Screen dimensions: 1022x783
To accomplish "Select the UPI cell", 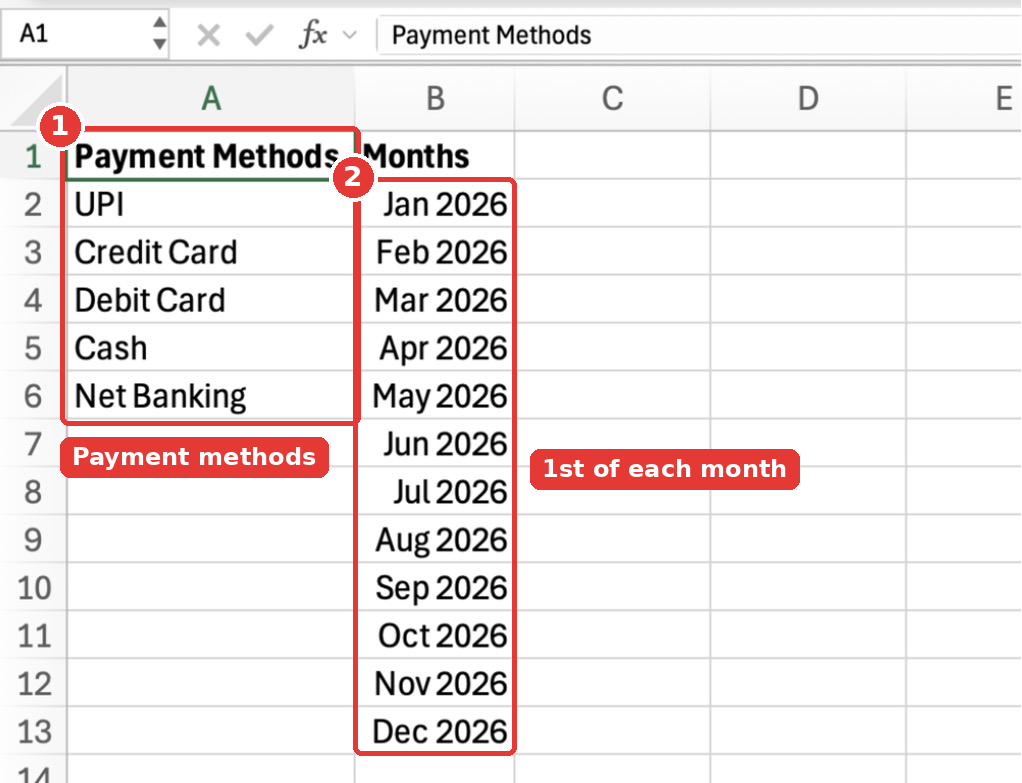I will click(211, 204).
